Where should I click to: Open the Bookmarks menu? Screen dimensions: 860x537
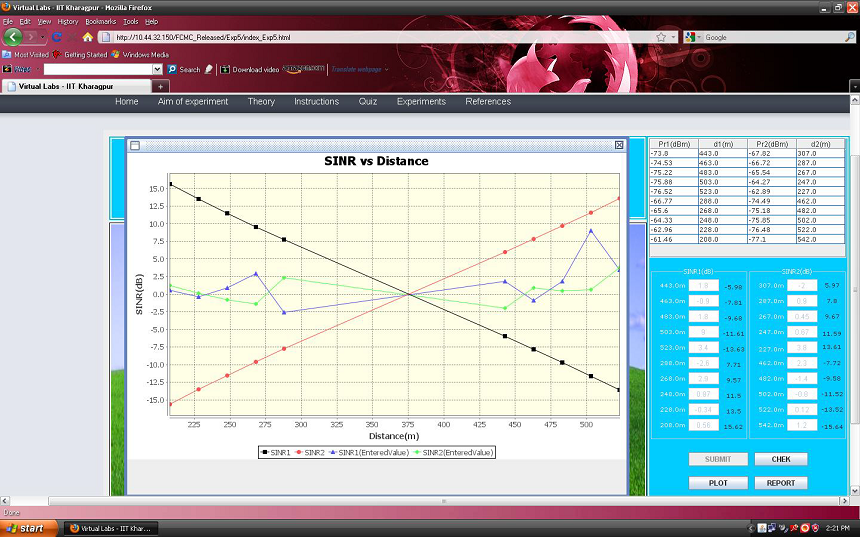coord(100,21)
